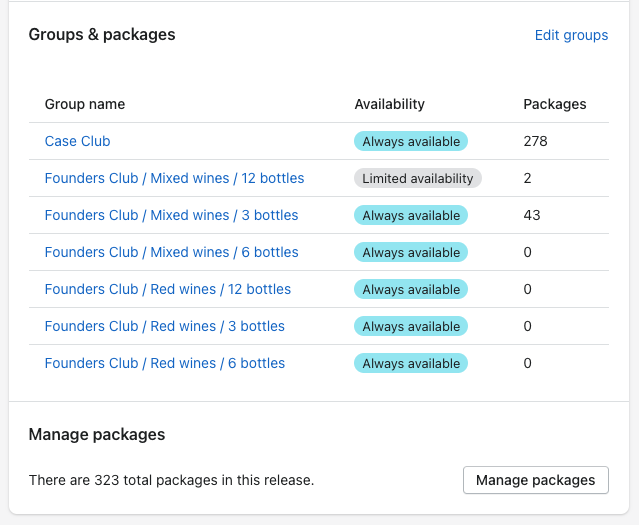This screenshot has width=639, height=525.
Task: Open the Case Club group
Action: 77,141
